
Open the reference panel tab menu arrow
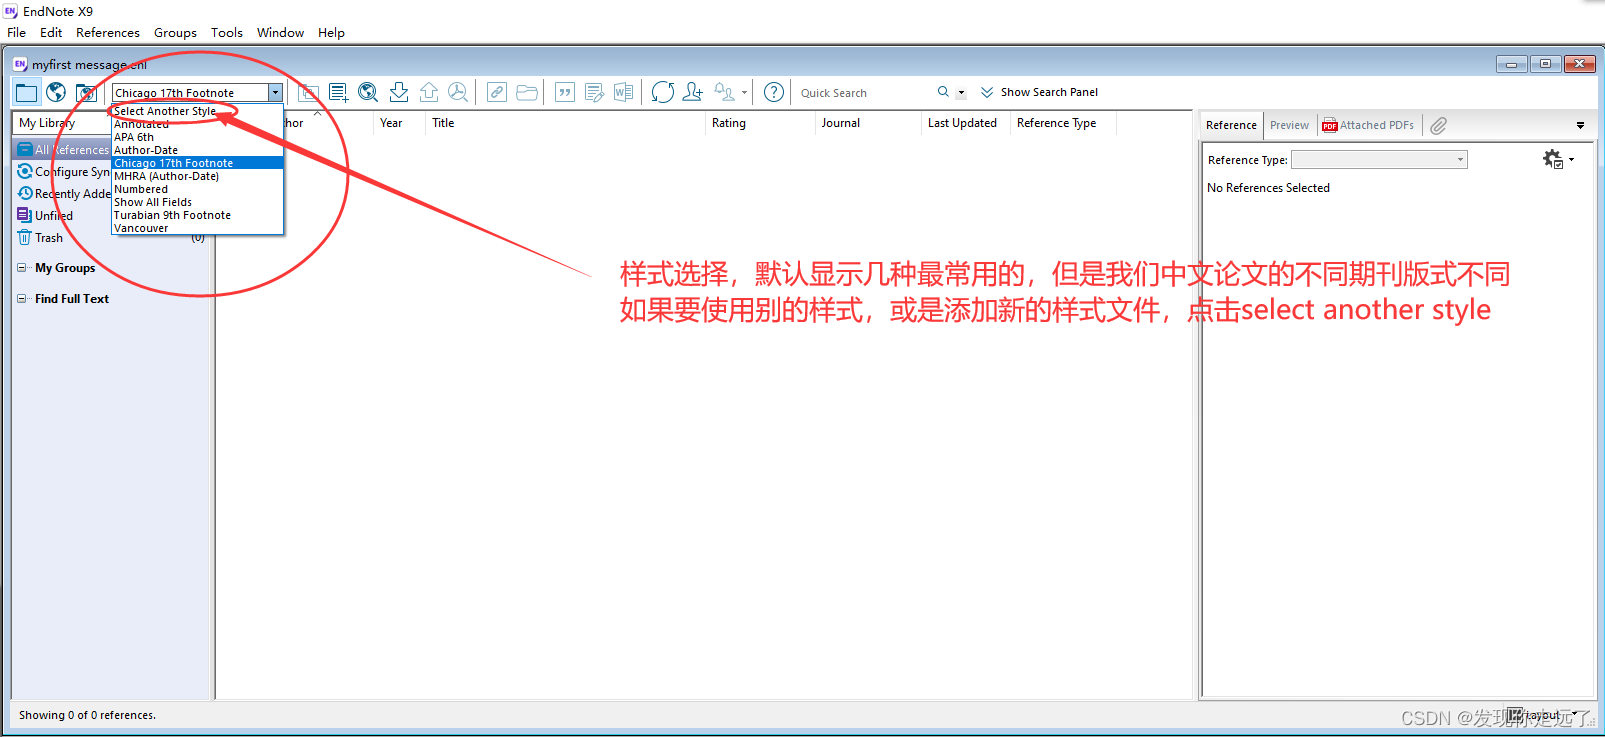coord(1581,126)
